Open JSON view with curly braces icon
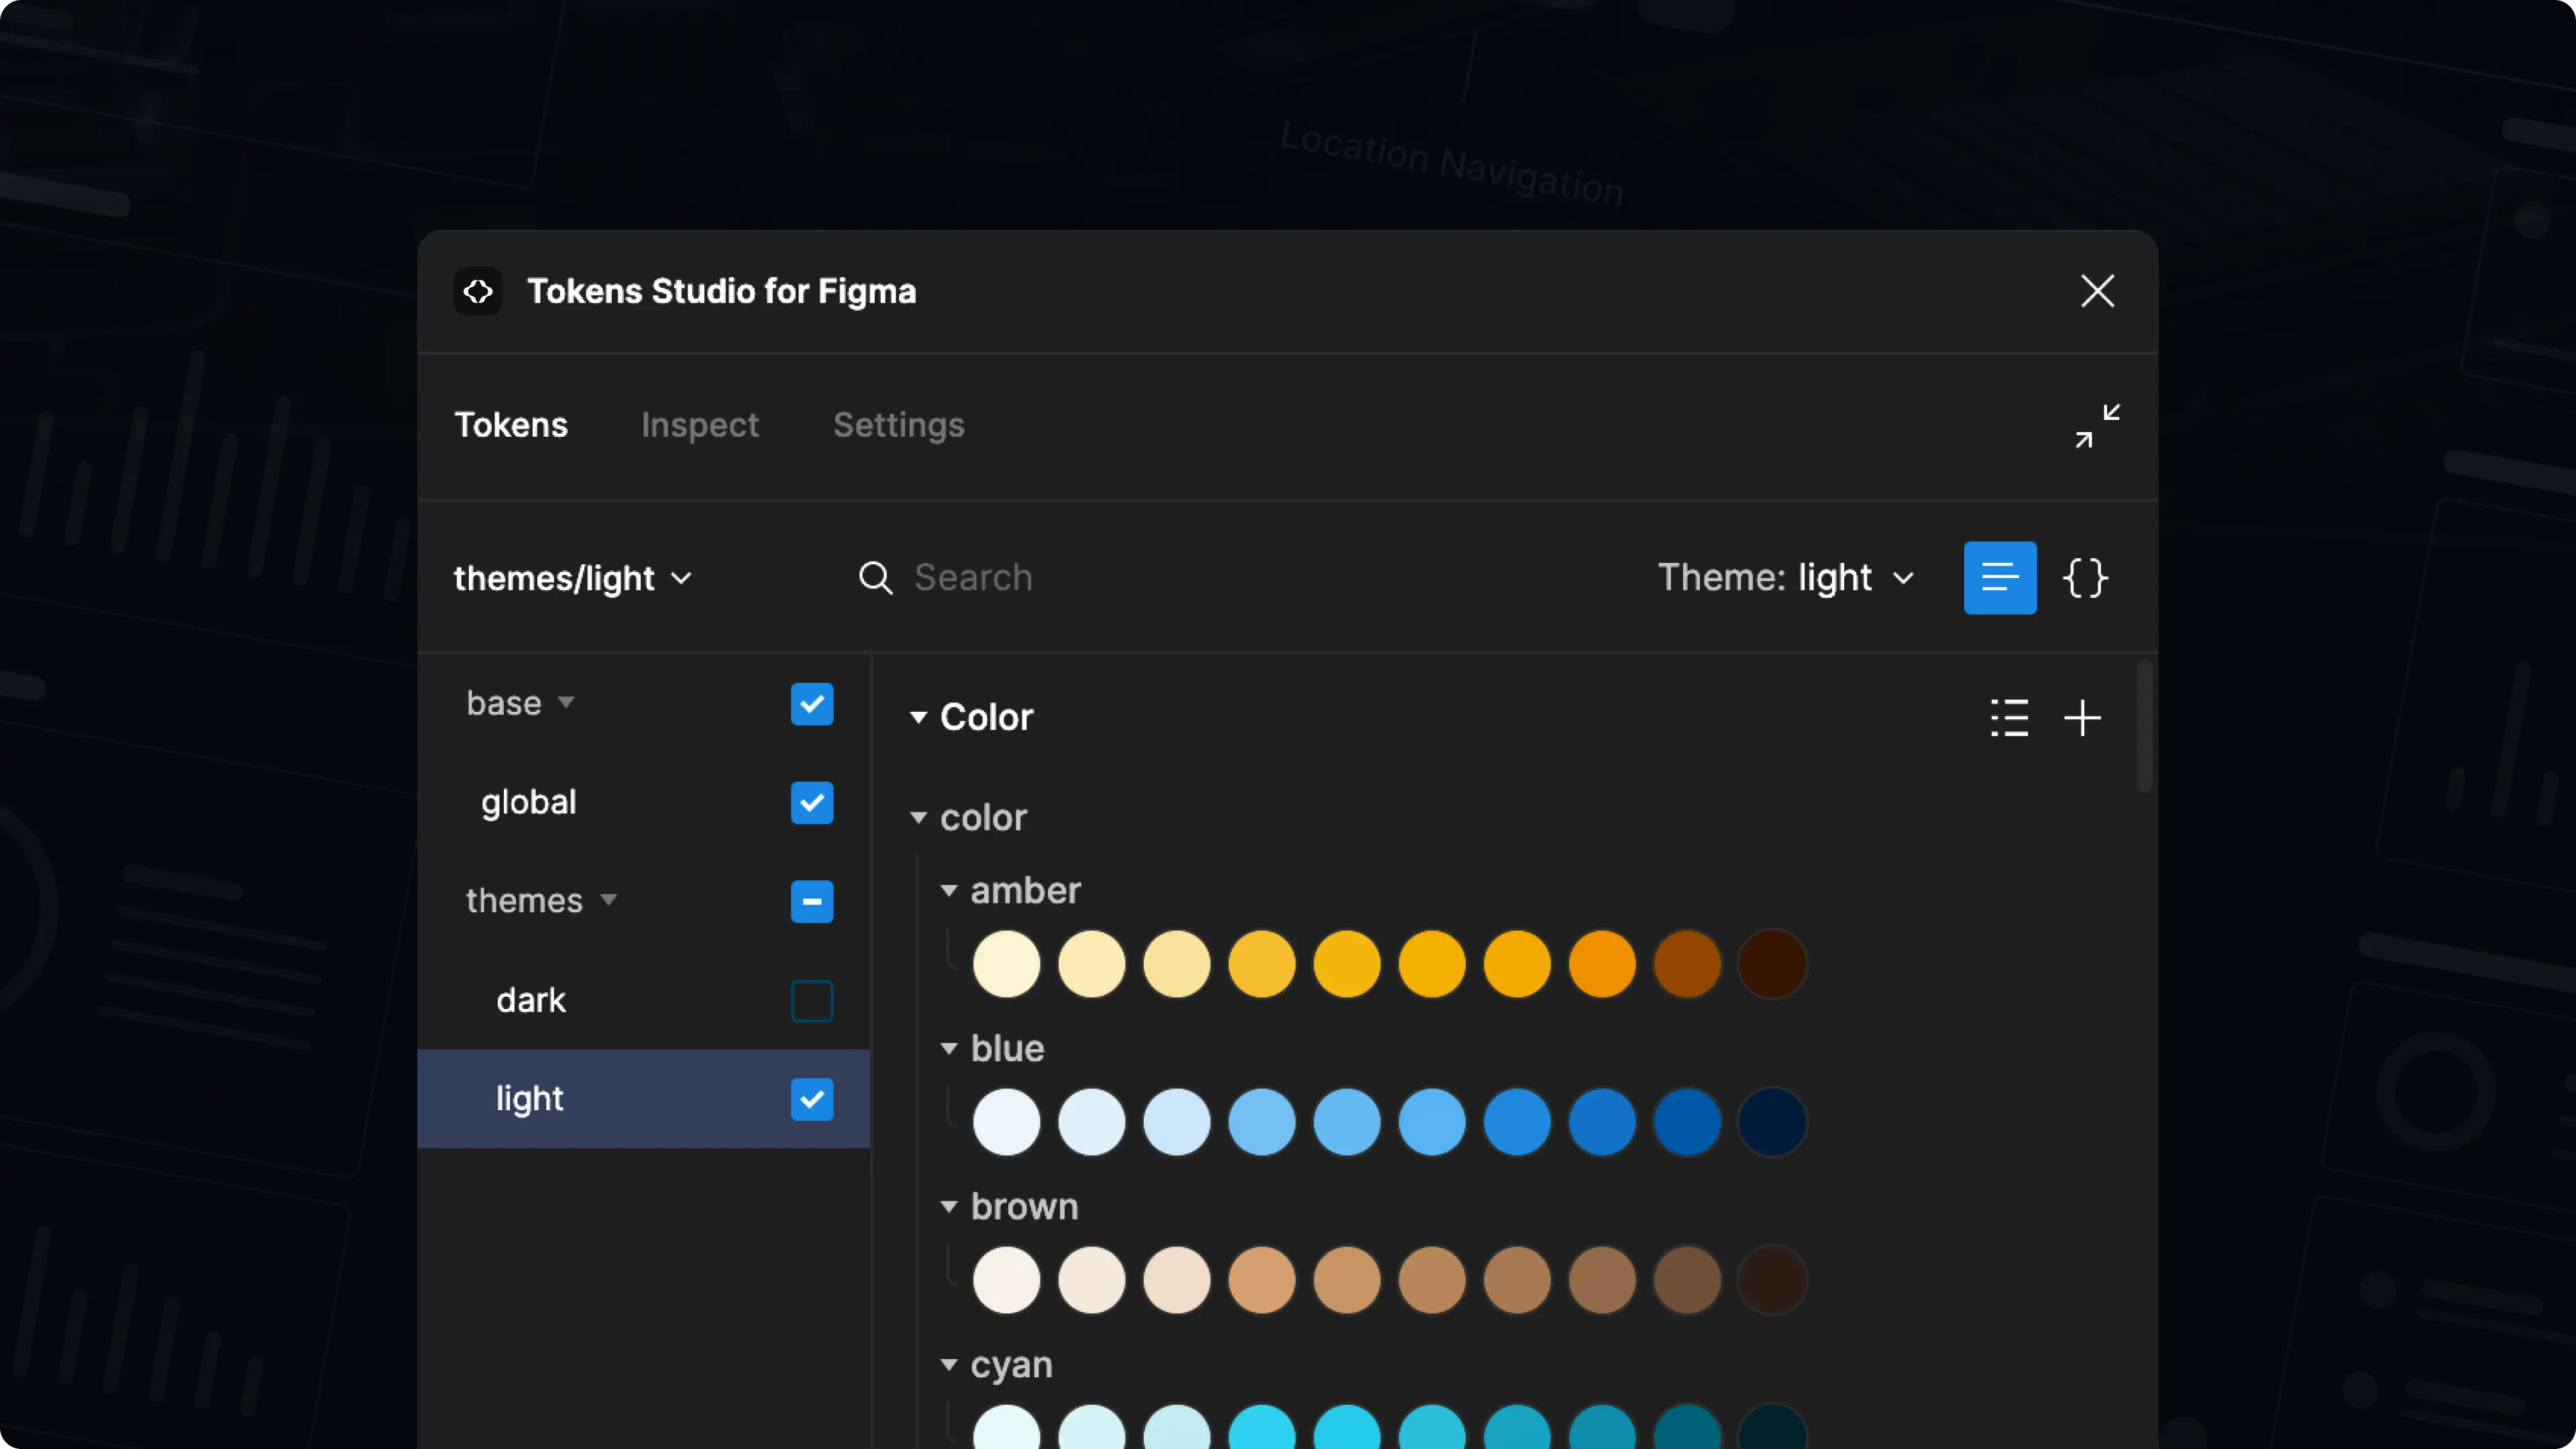Screen dimensions: 2576x1449 (x=2085, y=578)
